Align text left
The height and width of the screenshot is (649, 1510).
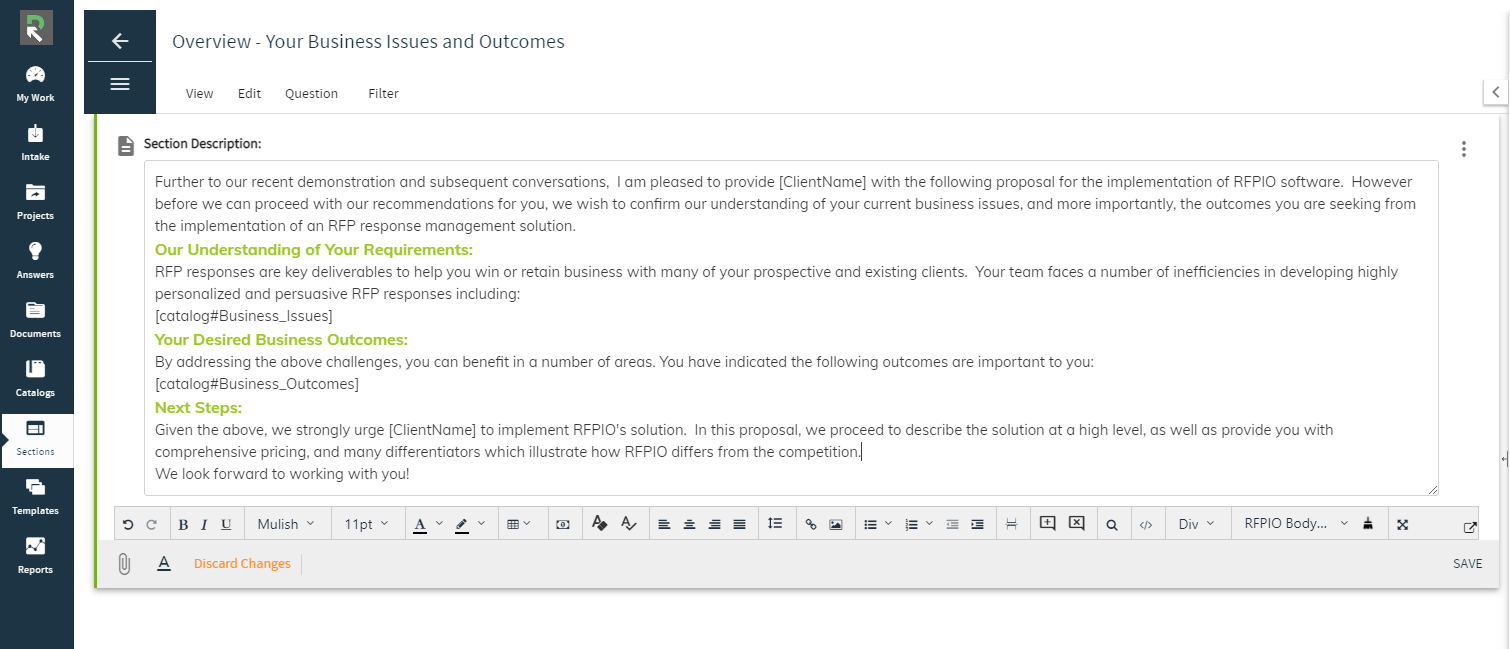(x=664, y=524)
